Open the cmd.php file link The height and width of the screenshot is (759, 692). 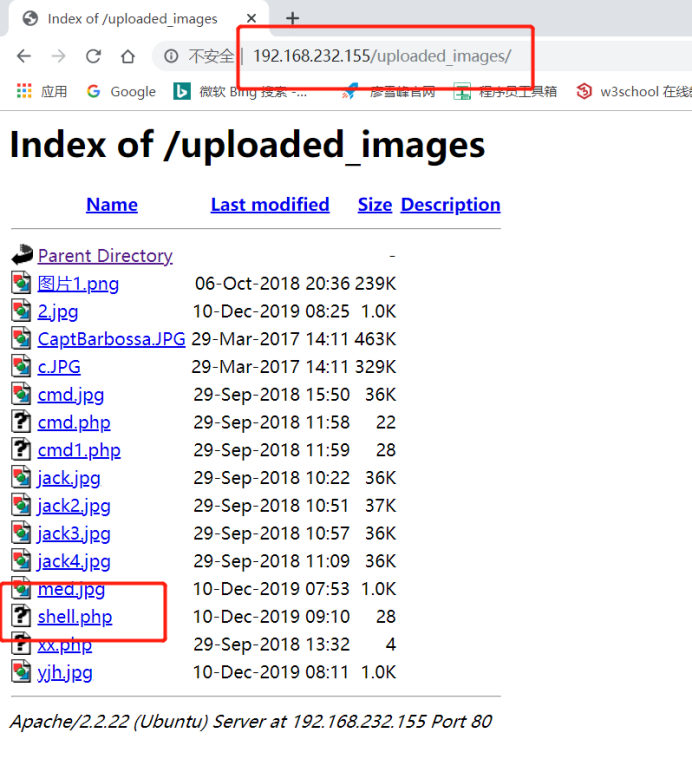point(74,423)
